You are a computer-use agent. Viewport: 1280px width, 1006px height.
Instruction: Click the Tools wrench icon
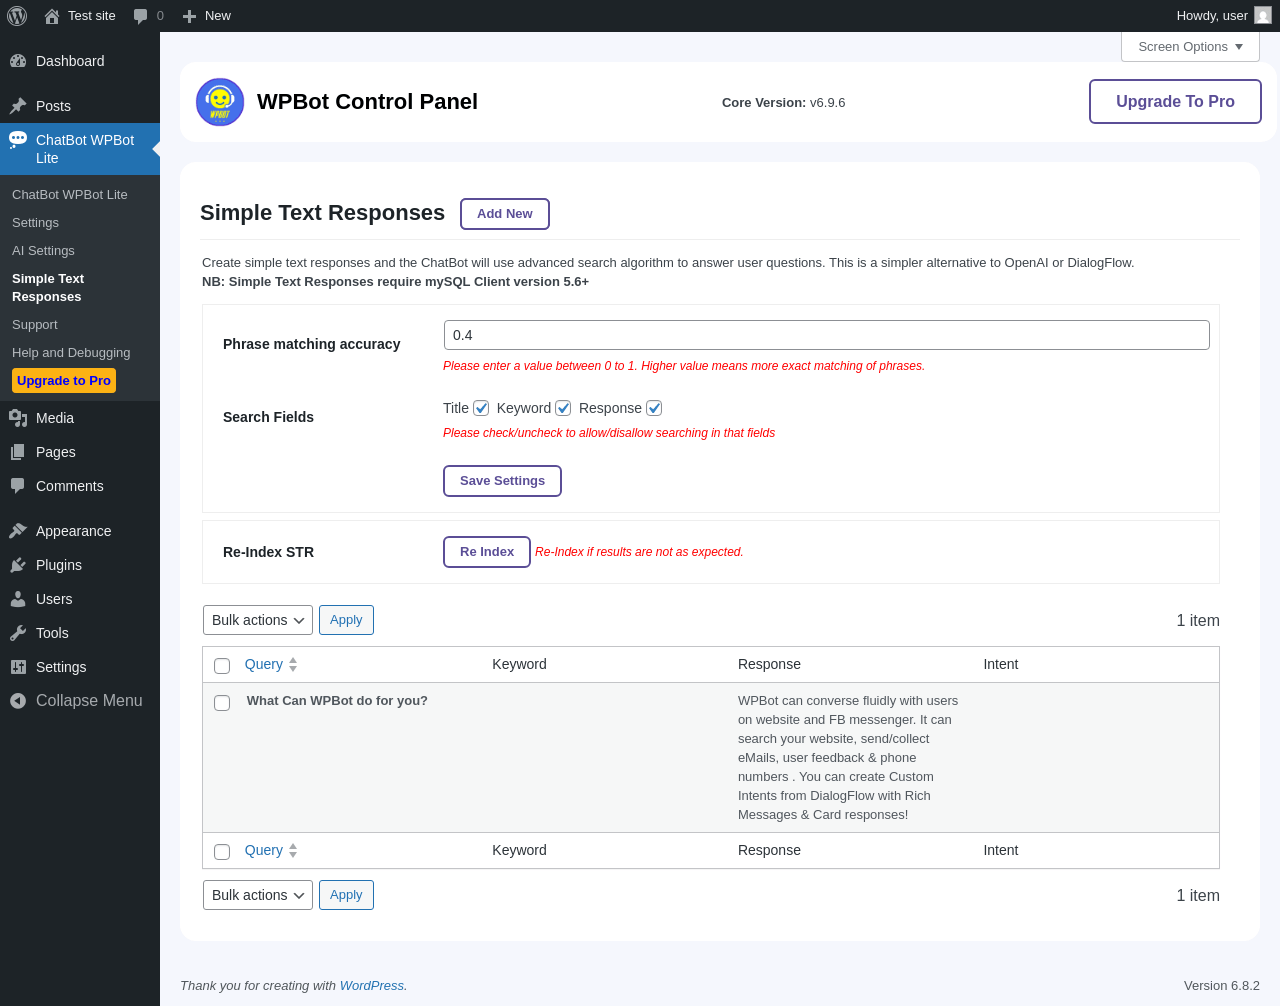pyautogui.click(x=18, y=633)
